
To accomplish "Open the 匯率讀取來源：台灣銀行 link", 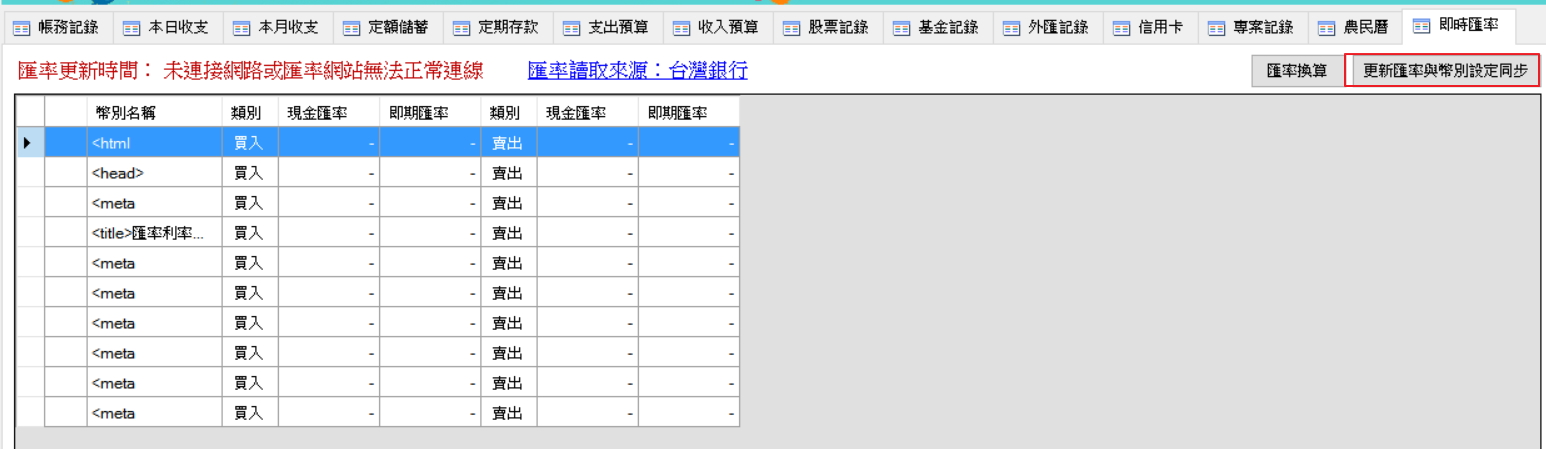I will (x=638, y=71).
